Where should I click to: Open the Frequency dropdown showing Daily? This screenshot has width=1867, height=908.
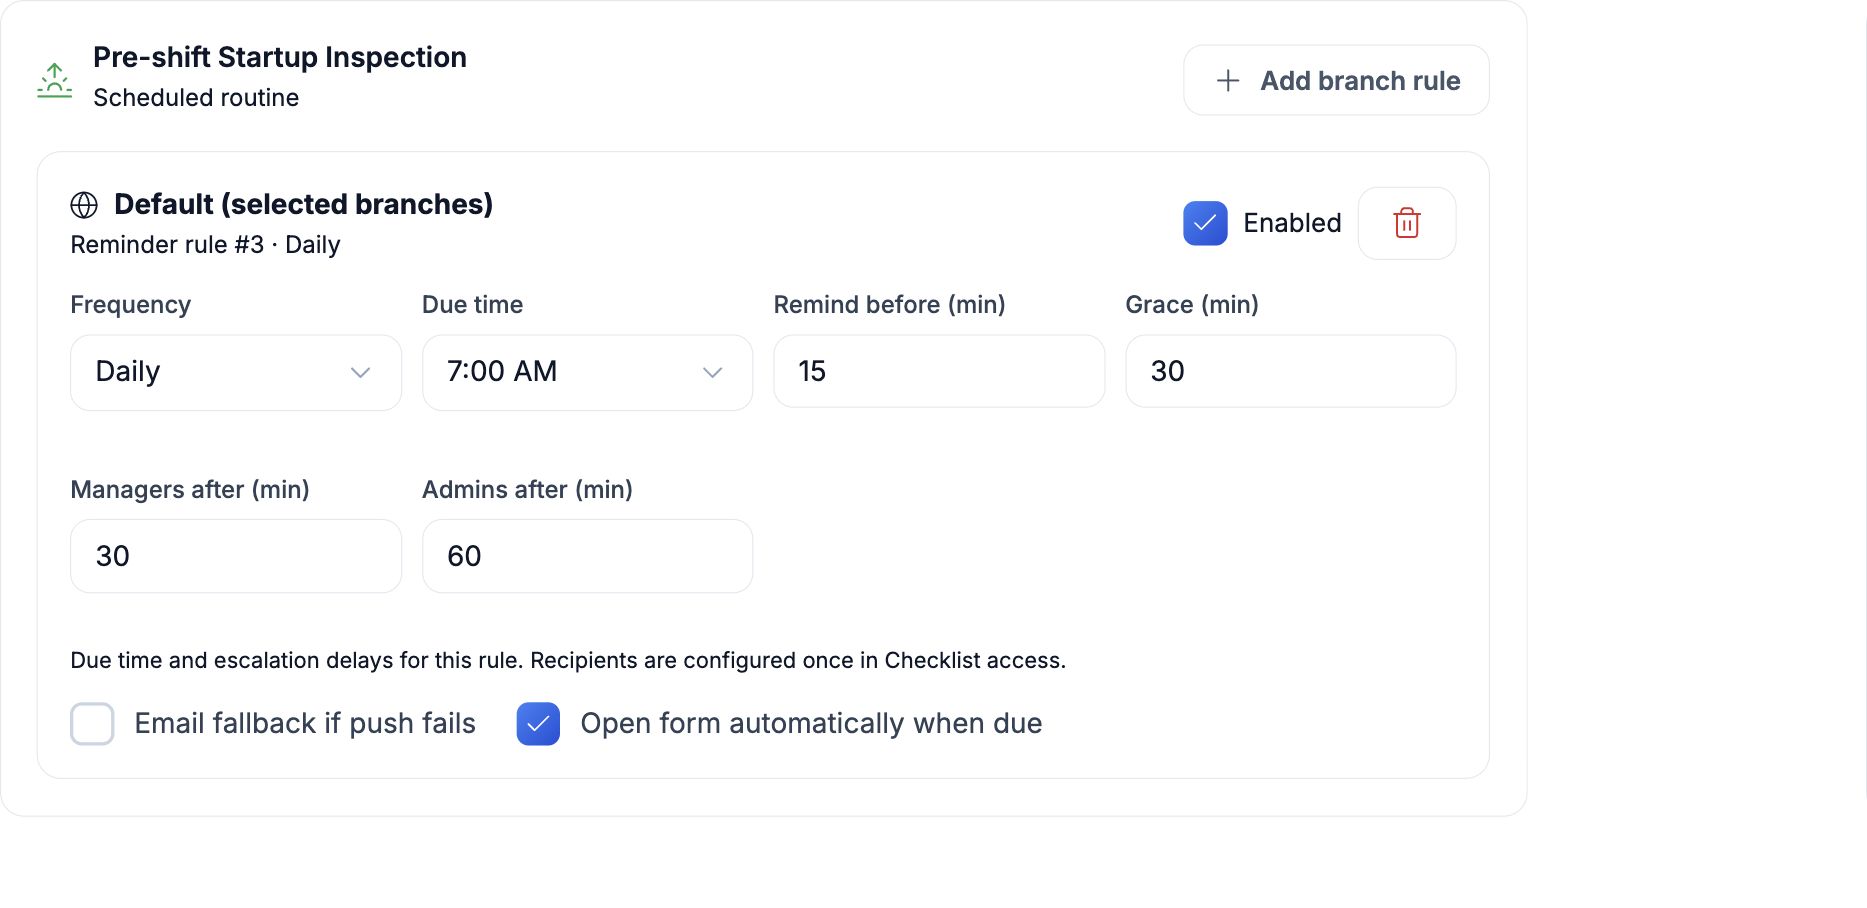pos(236,372)
